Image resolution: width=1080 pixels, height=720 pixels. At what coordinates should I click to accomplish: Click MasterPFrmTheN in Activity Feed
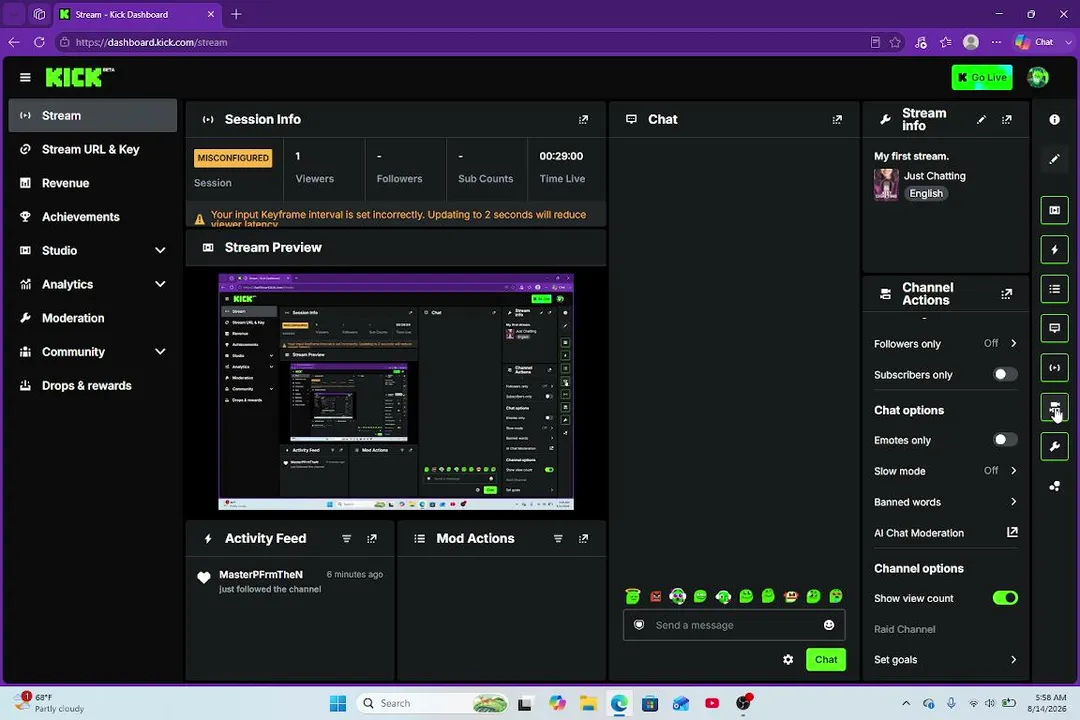[x=260, y=575]
